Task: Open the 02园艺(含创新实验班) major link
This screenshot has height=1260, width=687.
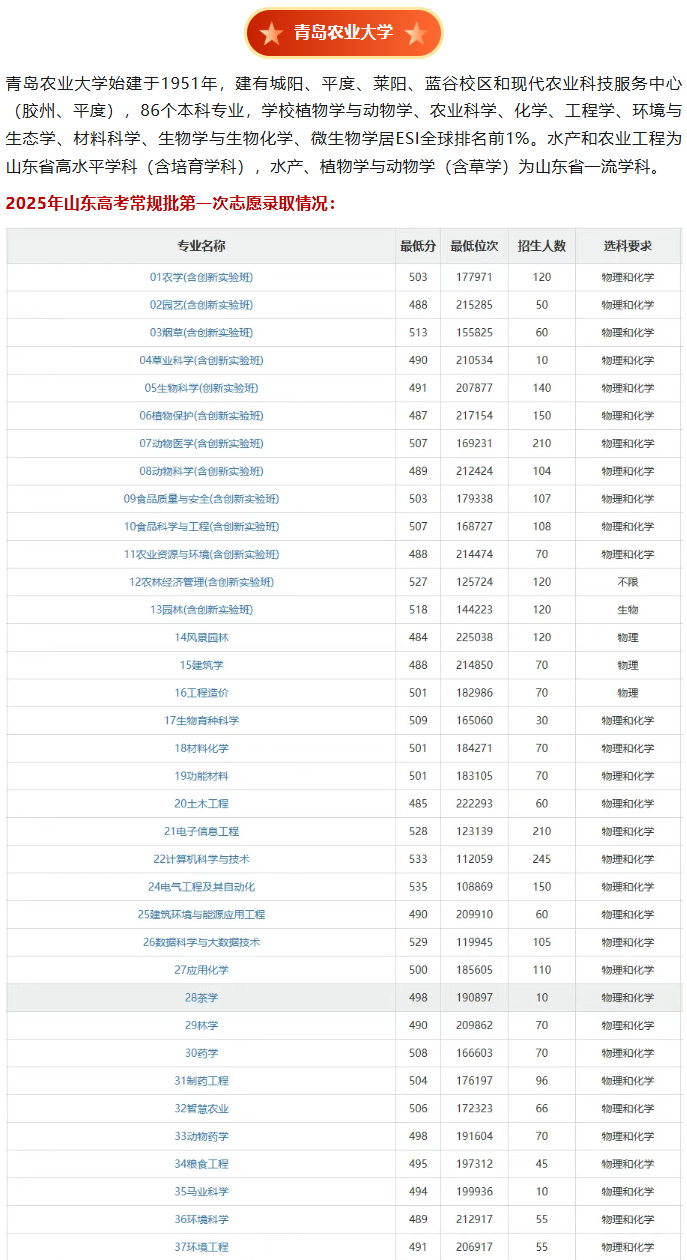Action: 201,305
